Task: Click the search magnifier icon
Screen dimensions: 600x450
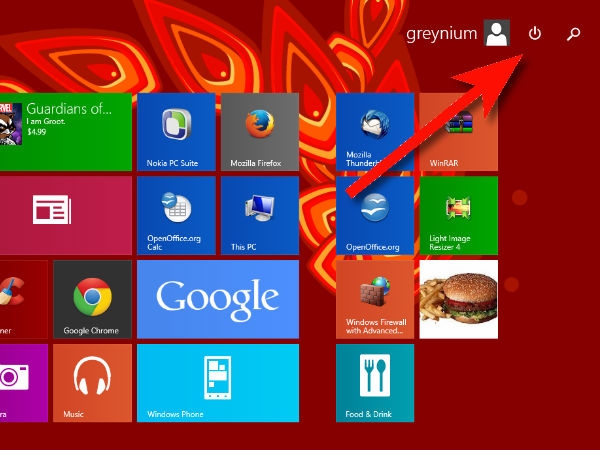Action: point(573,34)
